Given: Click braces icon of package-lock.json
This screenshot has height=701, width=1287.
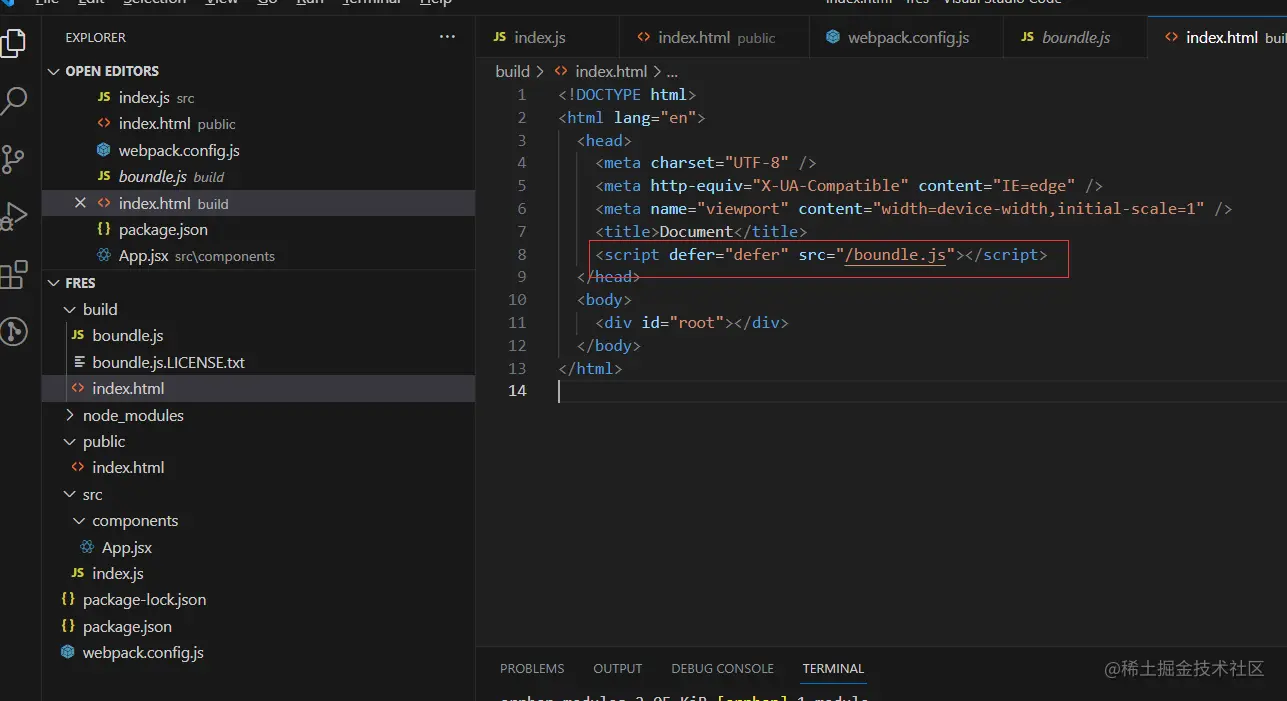Looking at the screenshot, I should coord(68,600).
